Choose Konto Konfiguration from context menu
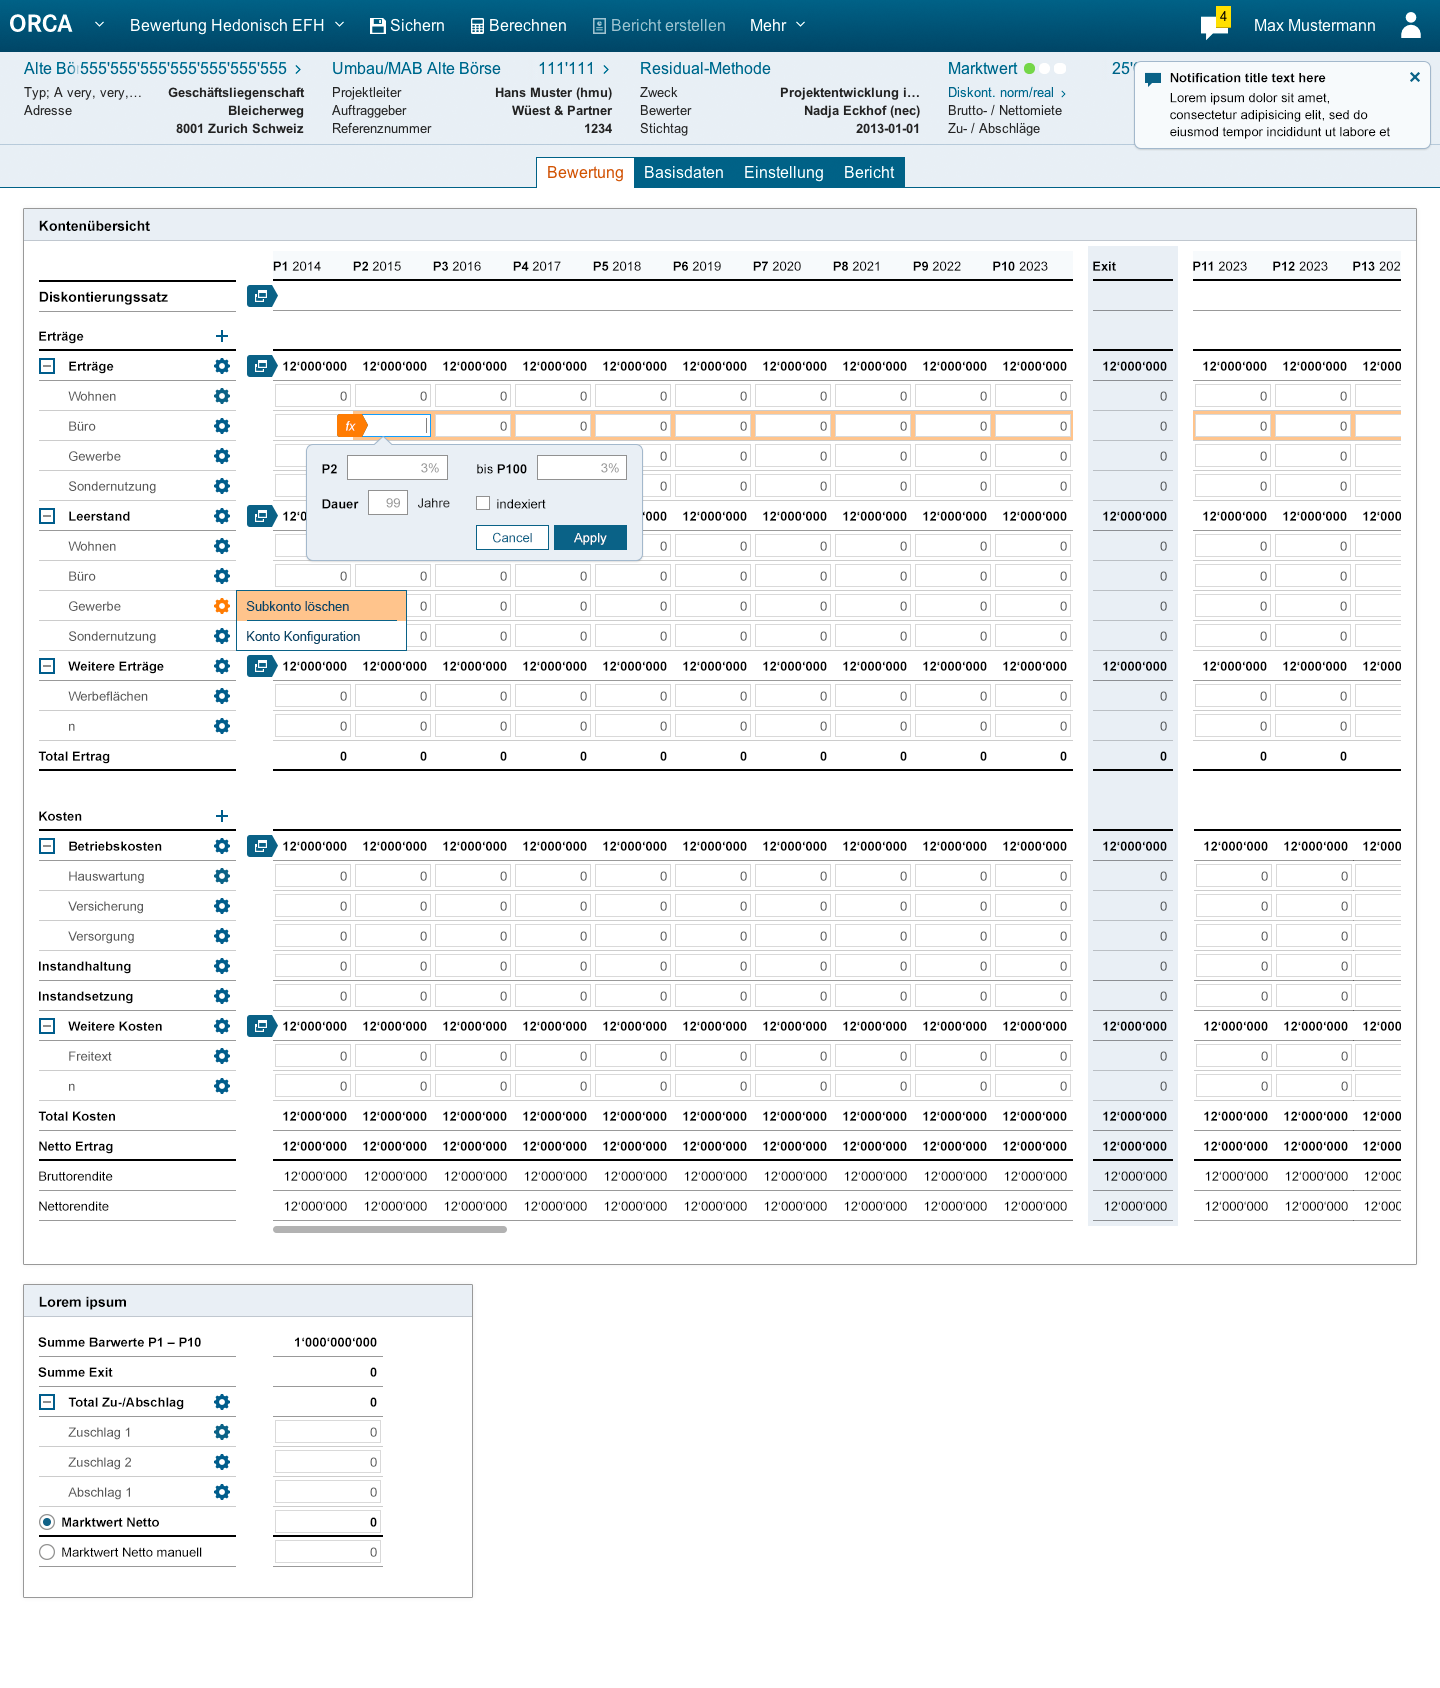 click(321, 636)
